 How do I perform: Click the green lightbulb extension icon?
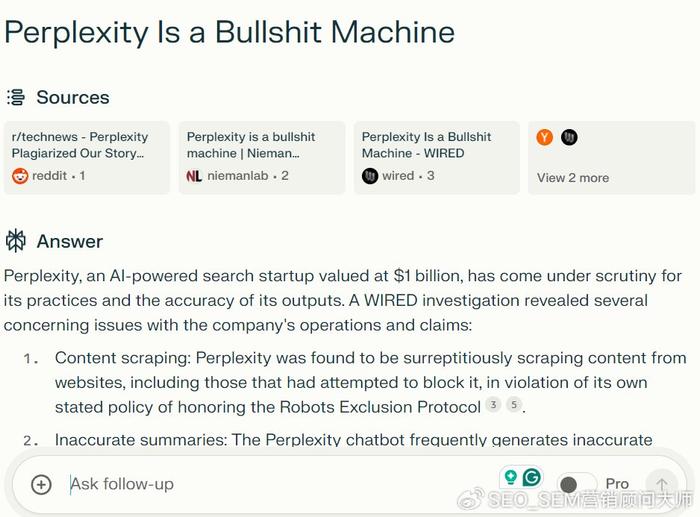[511, 477]
